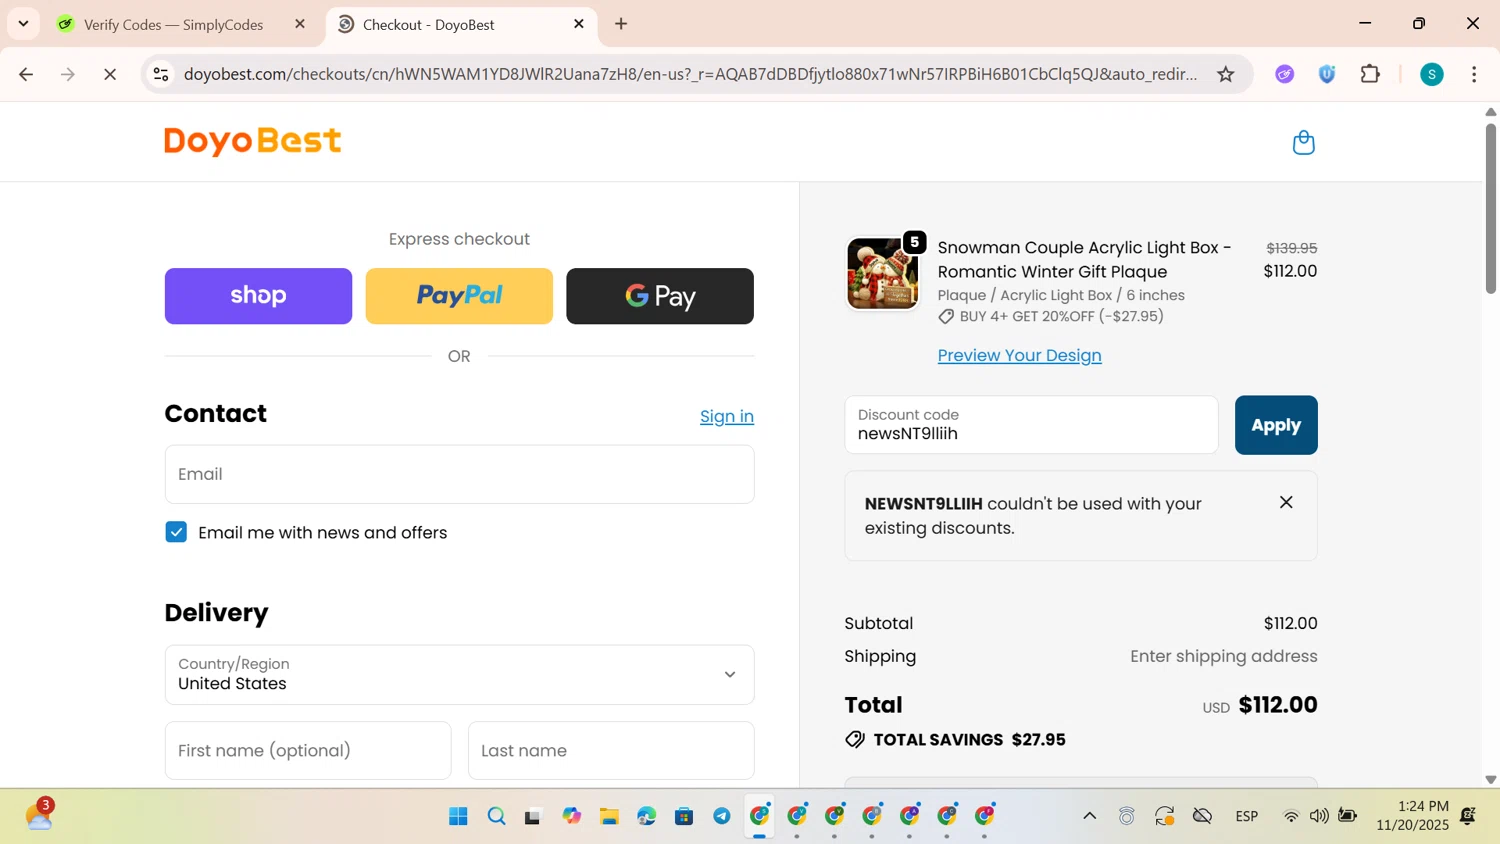Open the Preview Your Design link
This screenshot has height=844, width=1500.
point(1019,355)
